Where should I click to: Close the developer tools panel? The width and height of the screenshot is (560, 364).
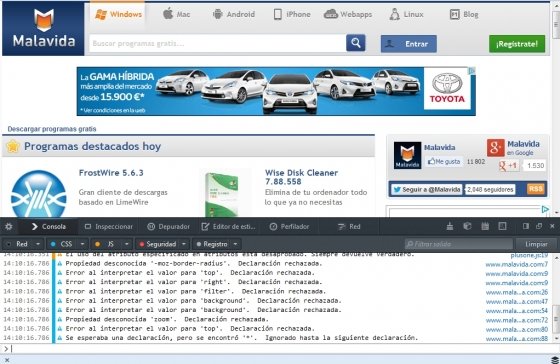552,226
